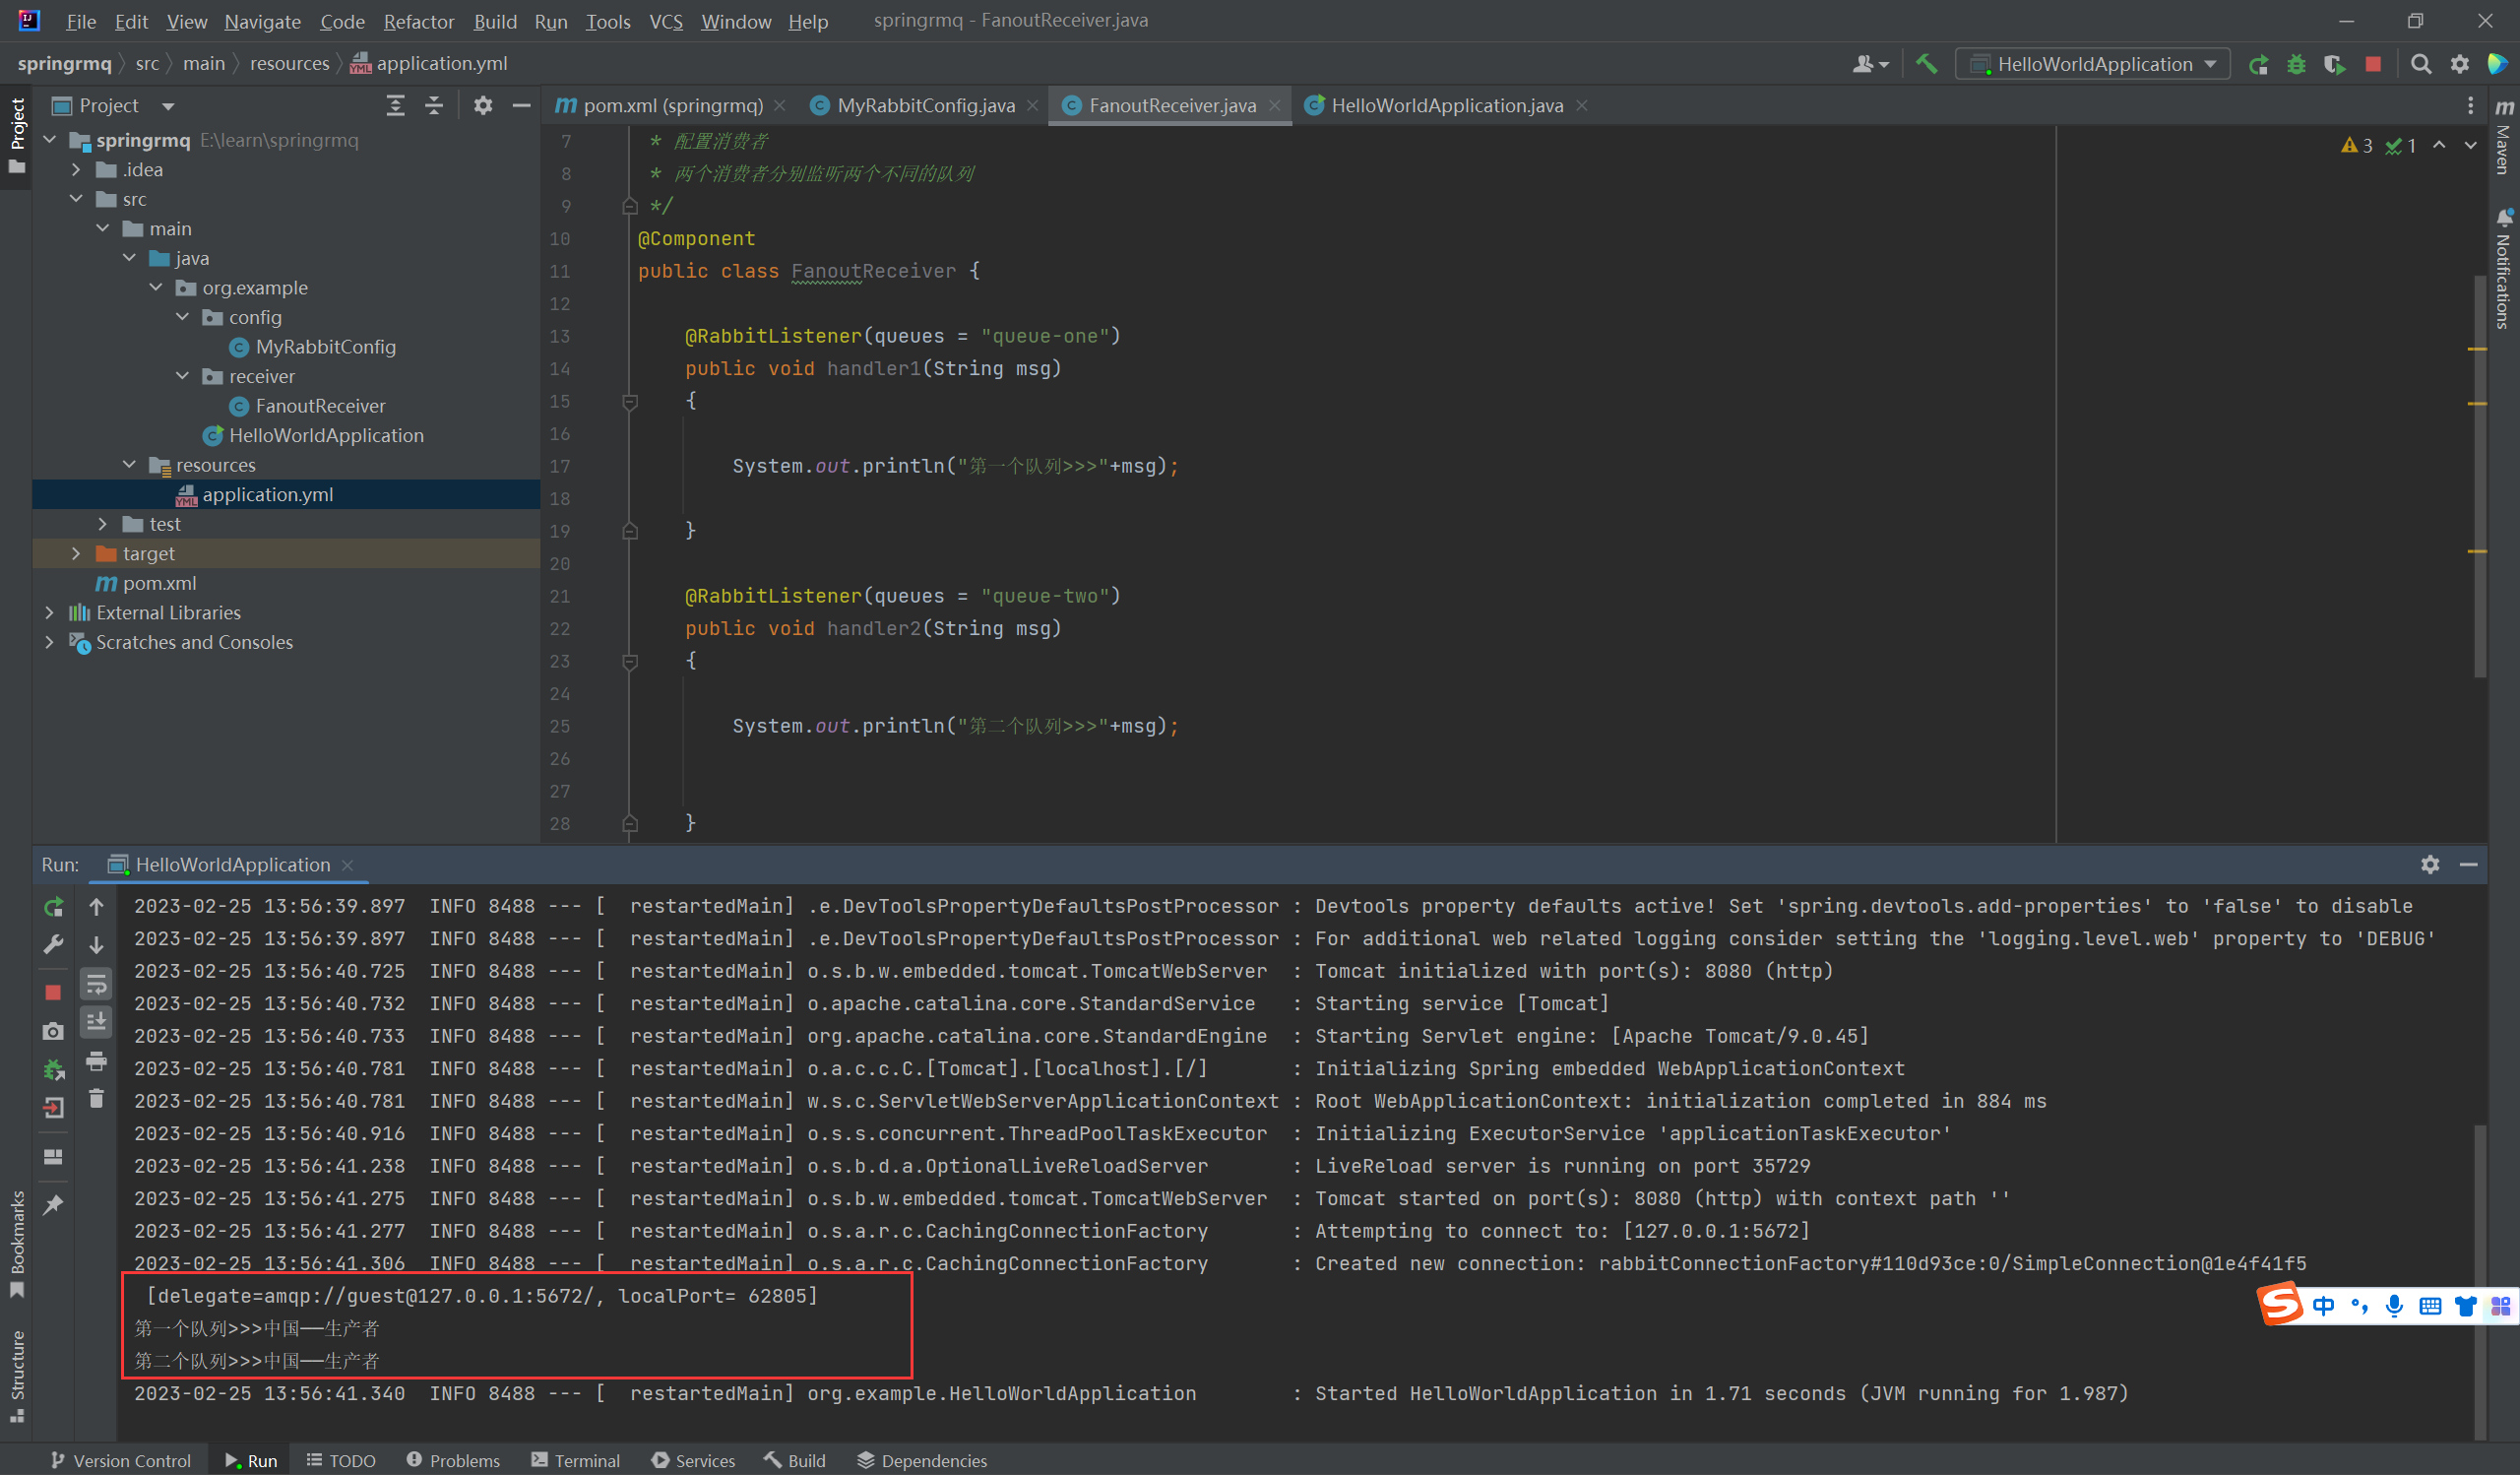Toggle the Pin Tab icon in Run panel
Screen dimensions: 2520x1475
[54, 1205]
